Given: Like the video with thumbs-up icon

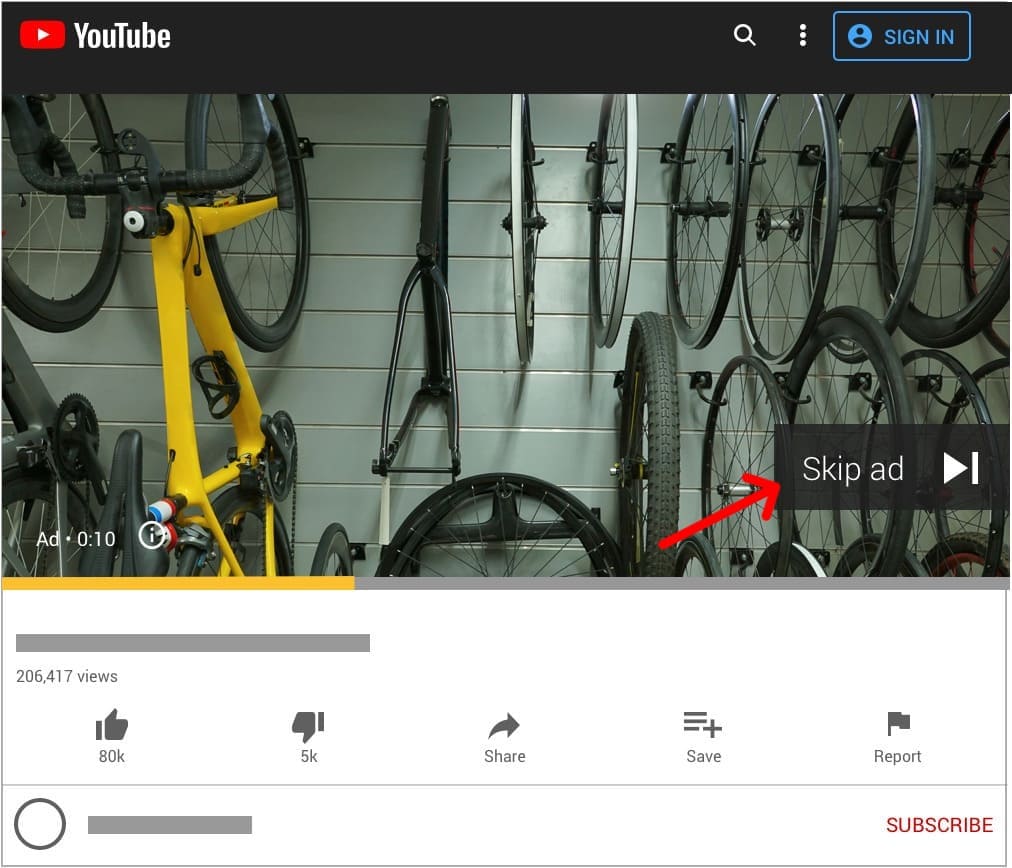Looking at the screenshot, I should coord(111,726).
